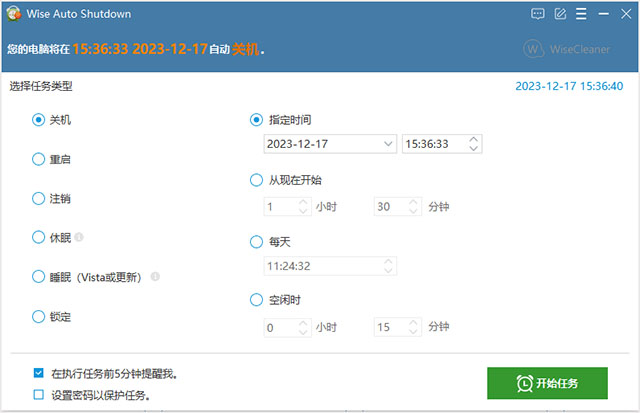
Task: Select the 重启 radio button
Action: (x=38, y=159)
